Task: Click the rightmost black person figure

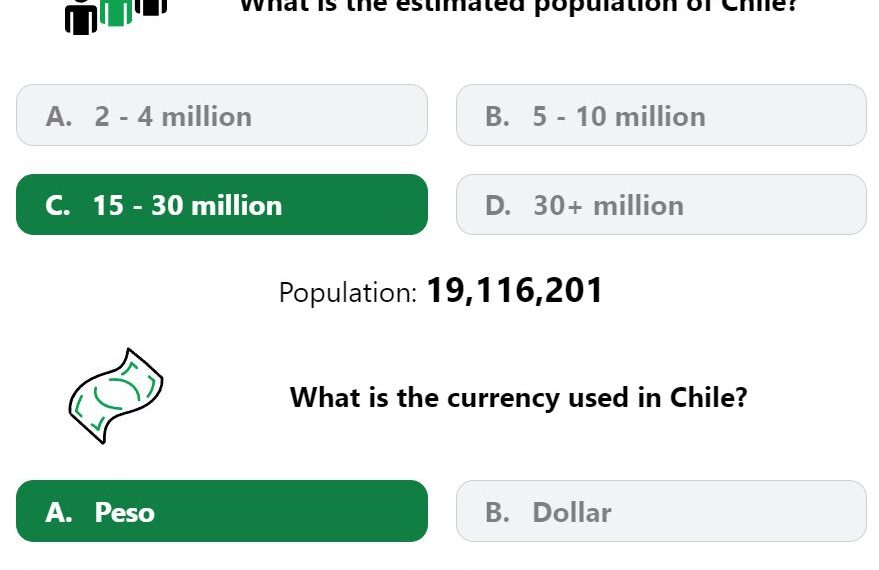Action: point(151,7)
